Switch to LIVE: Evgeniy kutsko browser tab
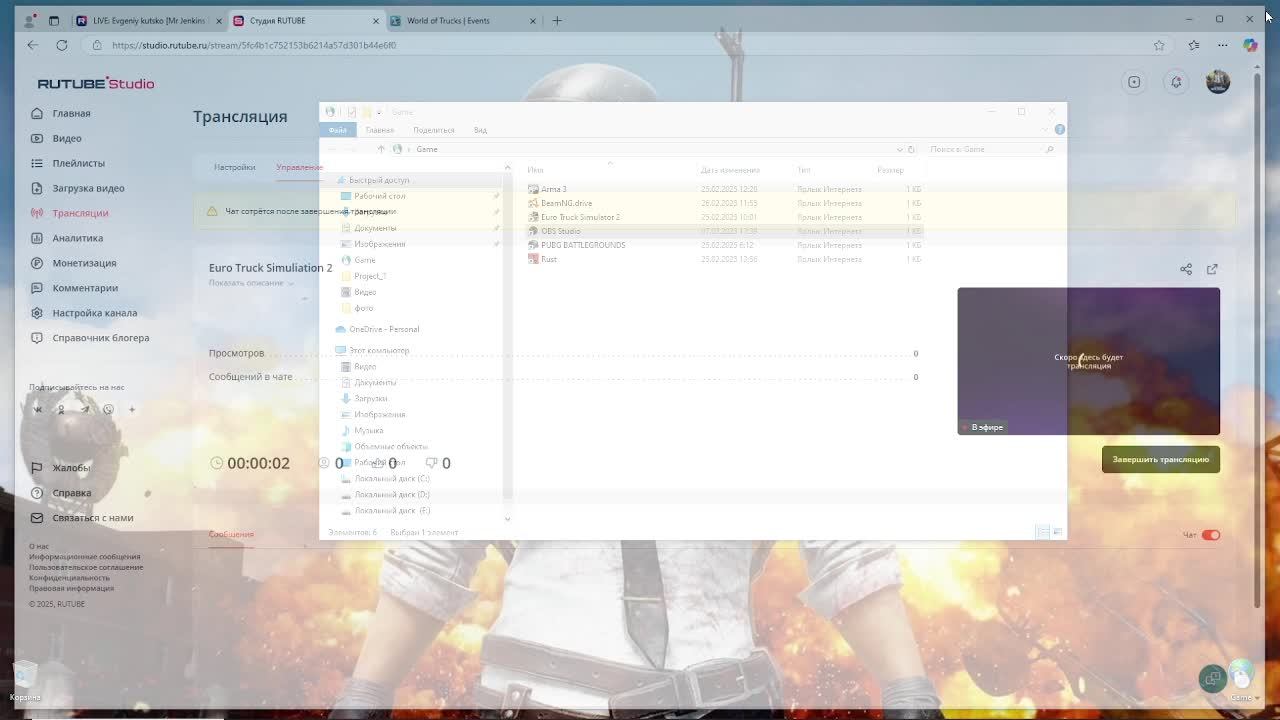This screenshot has width=1280, height=720. (x=148, y=20)
